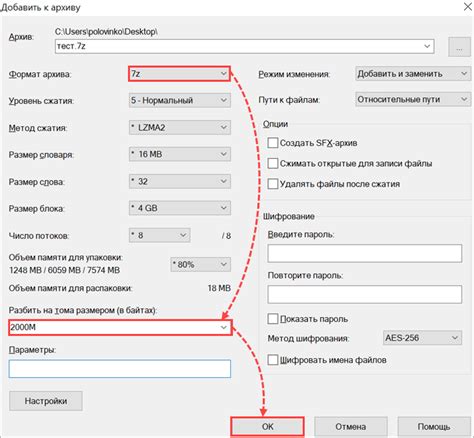Image resolution: width=474 pixels, height=438 pixels.
Task: Open the word size 32 dropdown
Action: (179, 181)
